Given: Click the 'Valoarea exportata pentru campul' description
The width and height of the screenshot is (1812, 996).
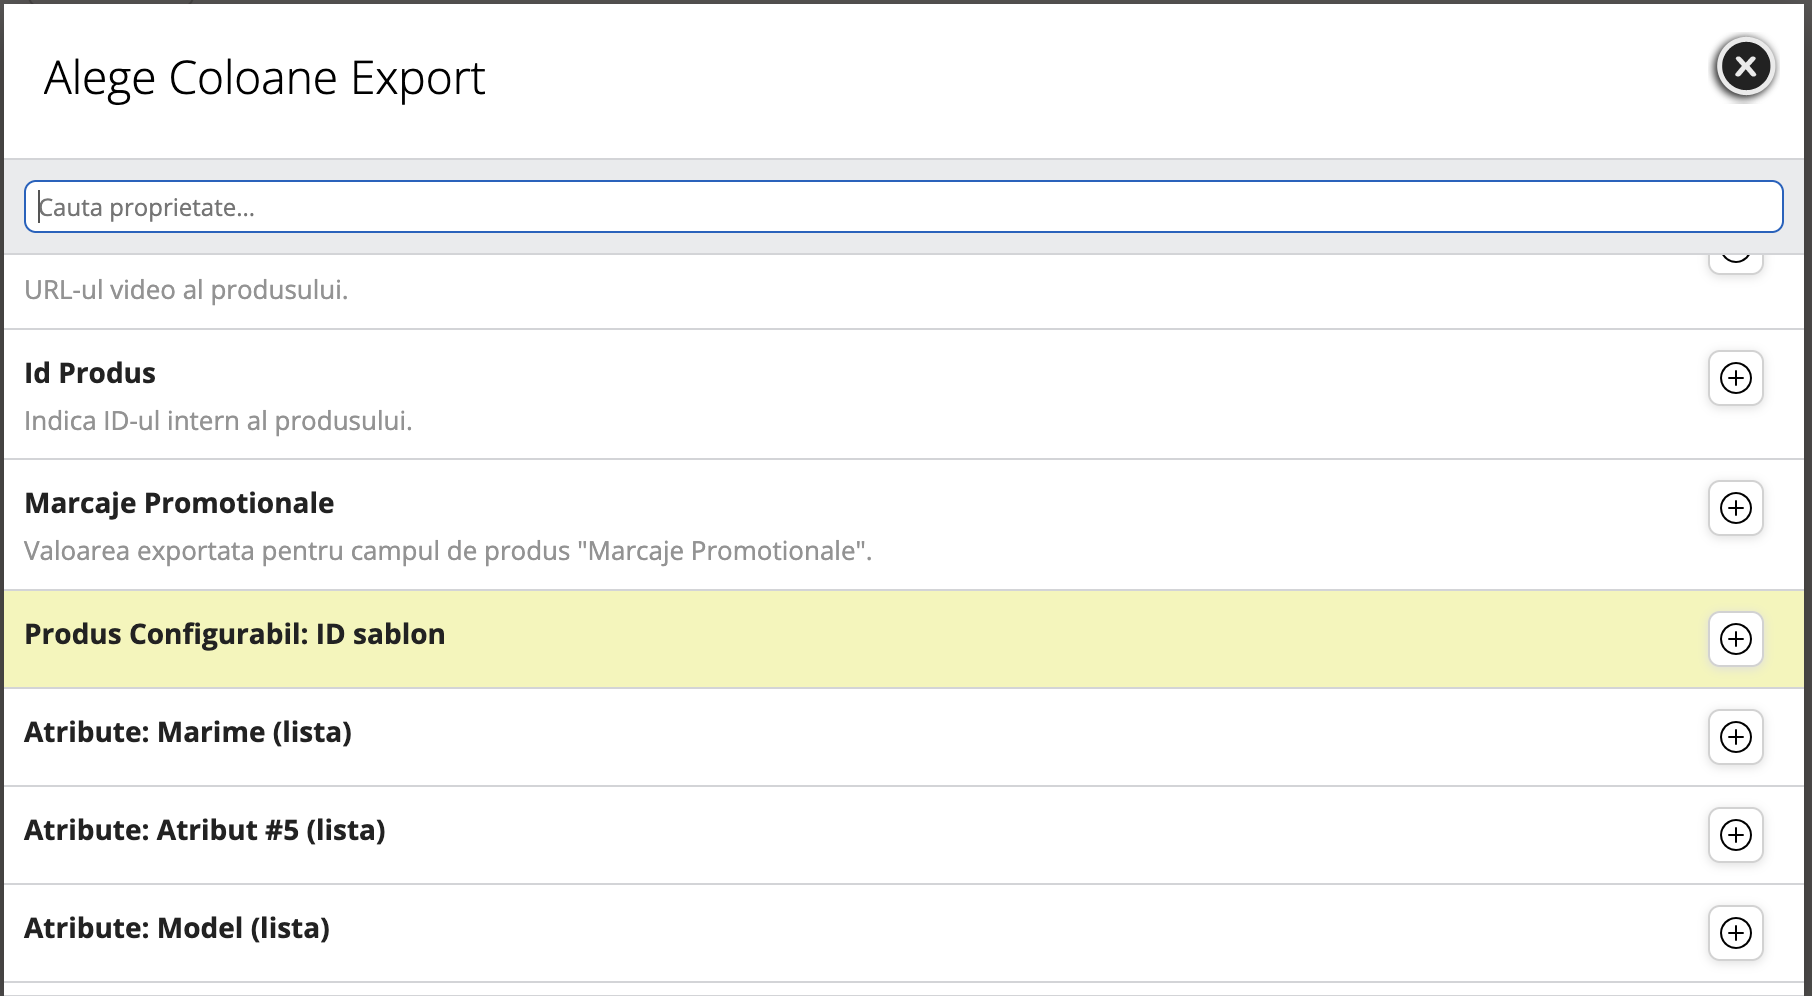Looking at the screenshot, I should [x=448, y=551].
